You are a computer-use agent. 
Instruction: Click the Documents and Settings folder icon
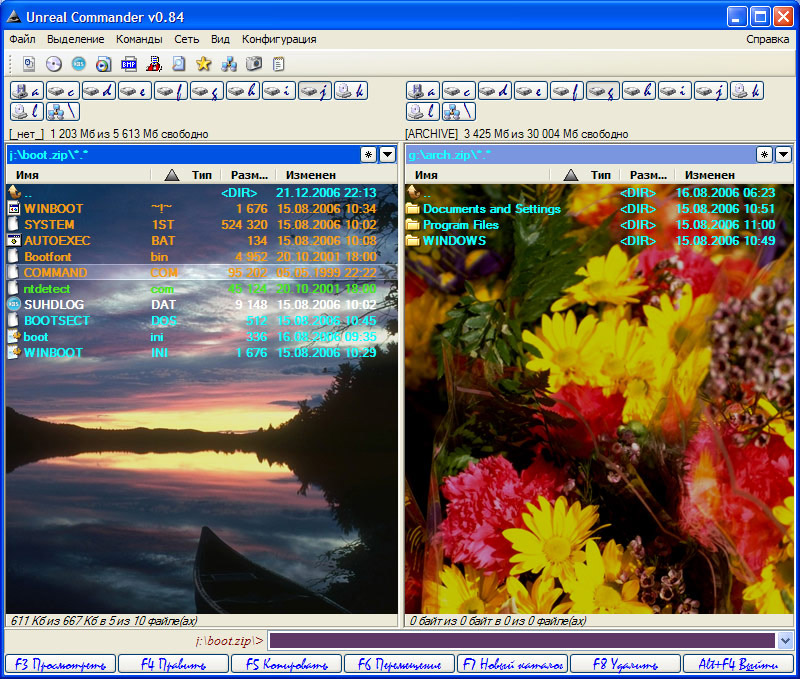click(x=412, y=209)
